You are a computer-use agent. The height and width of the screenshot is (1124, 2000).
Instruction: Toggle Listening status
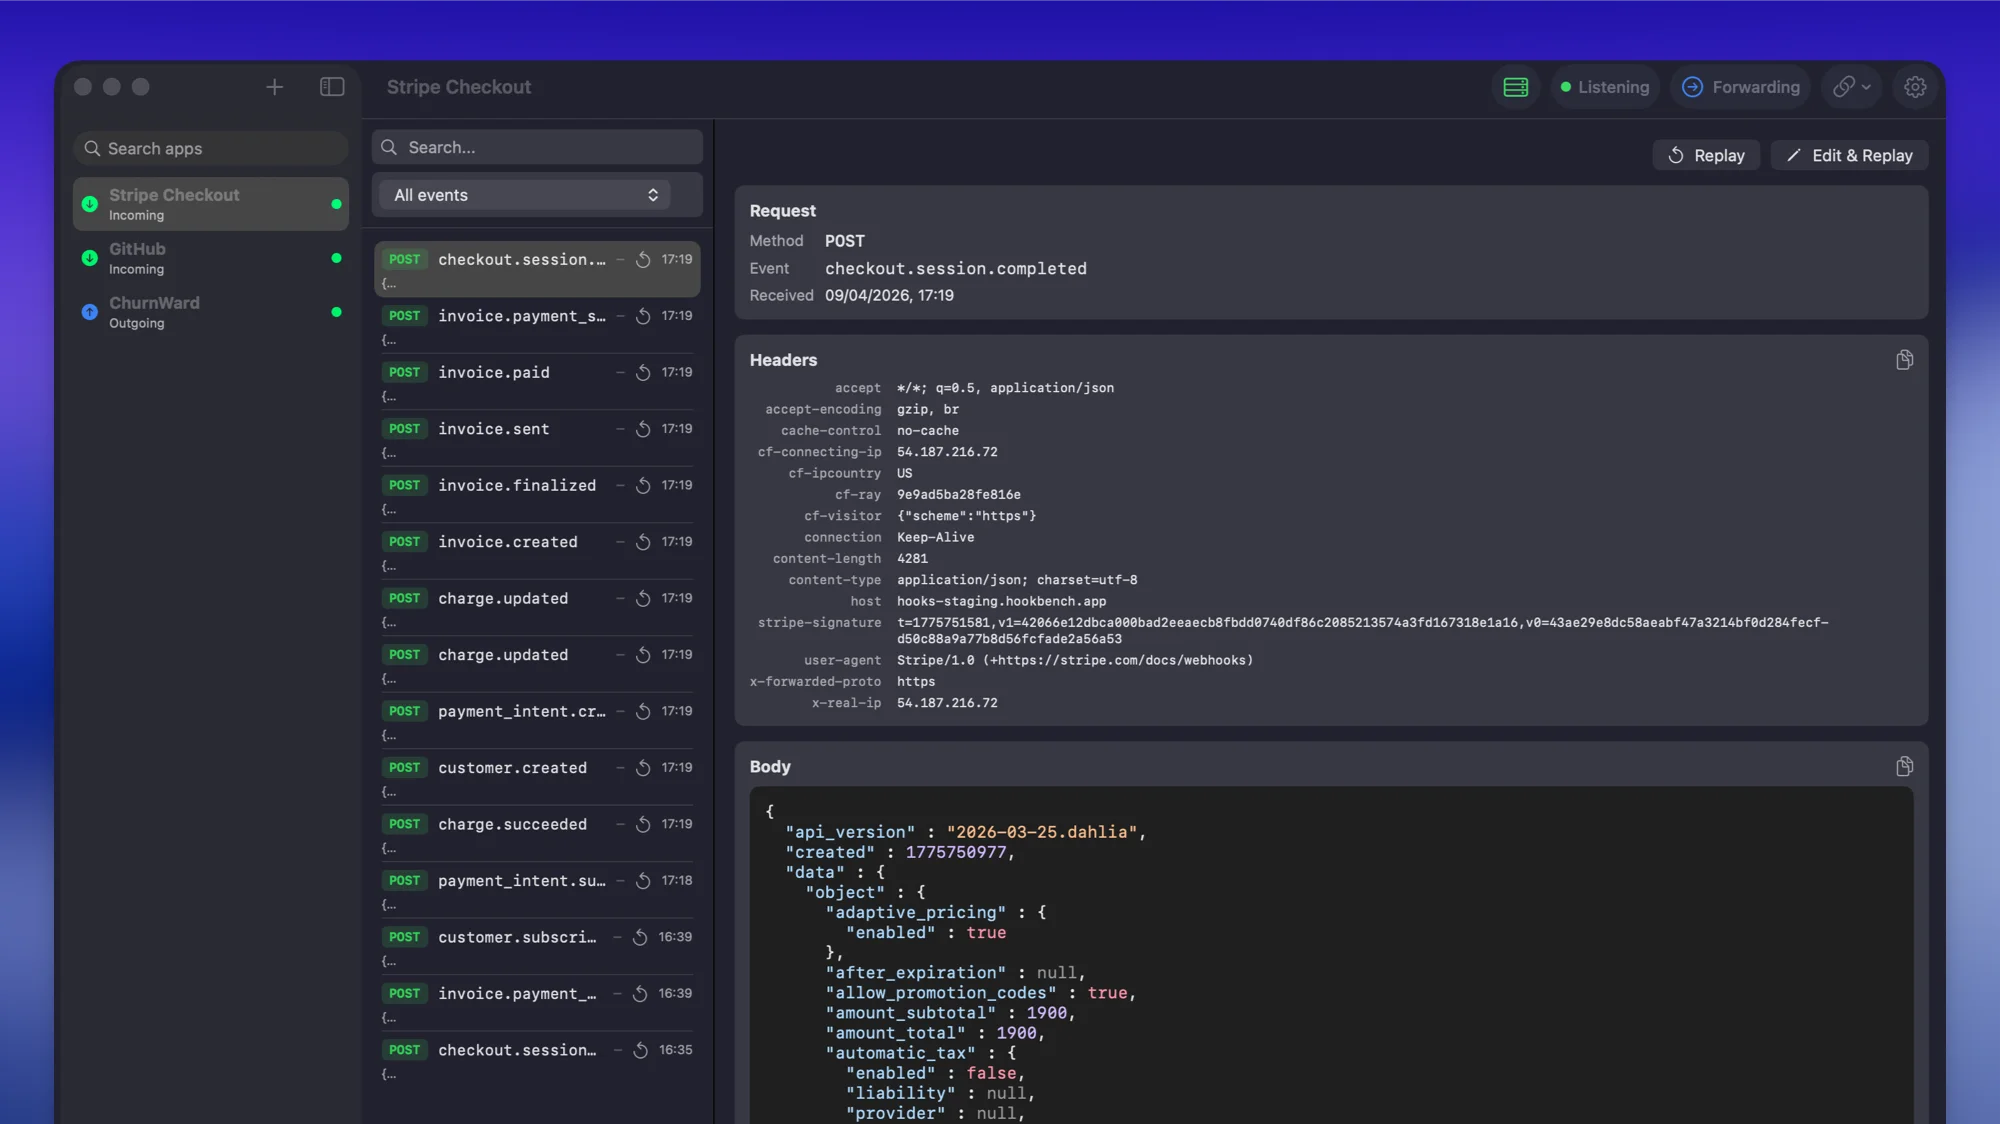pyautogui.click(x=1605, y=87)
